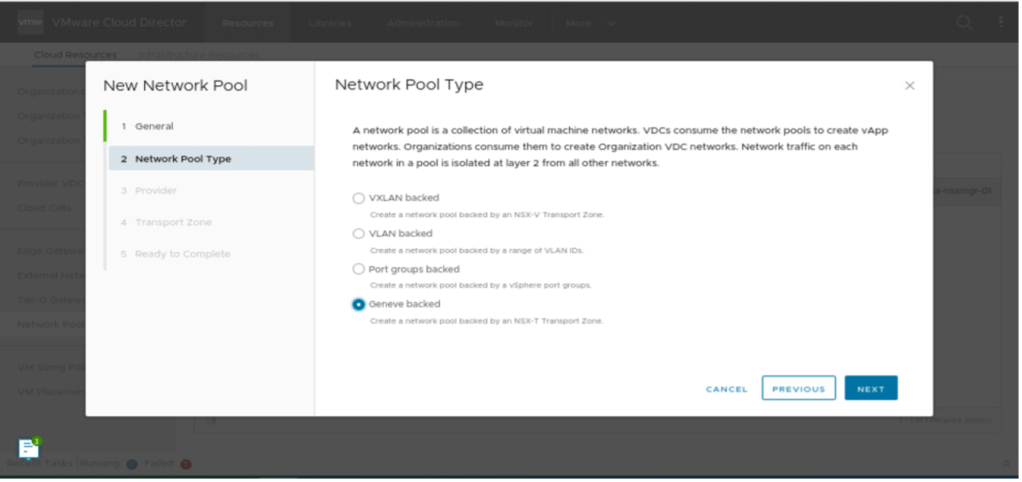Pick the Geneve backed radio button

pyautogui.click(x=359, y=304)
